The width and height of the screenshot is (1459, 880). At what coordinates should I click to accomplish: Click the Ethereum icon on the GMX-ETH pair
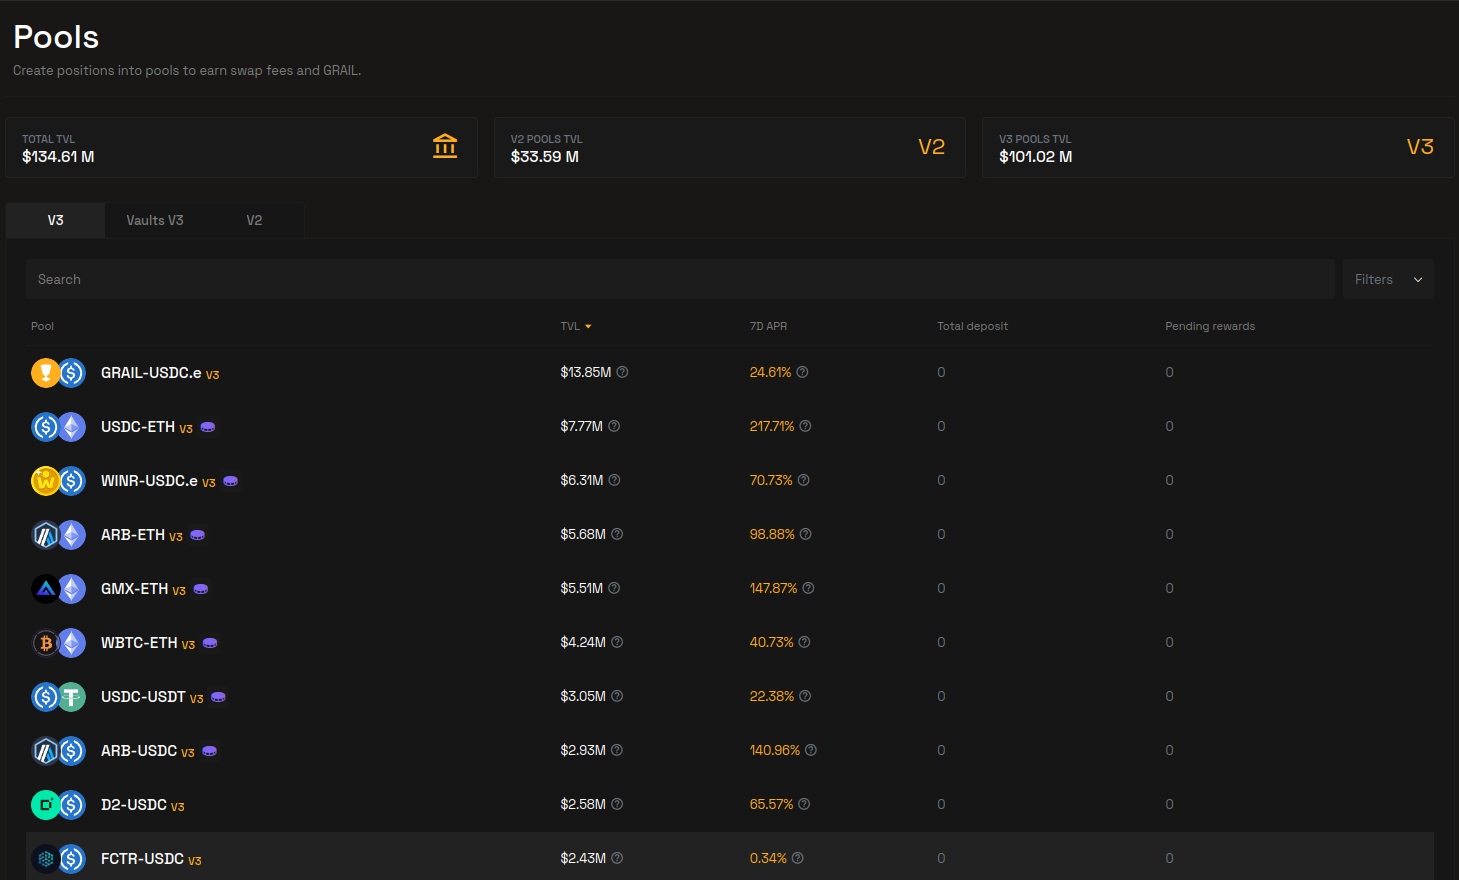(x=71, y=588)
